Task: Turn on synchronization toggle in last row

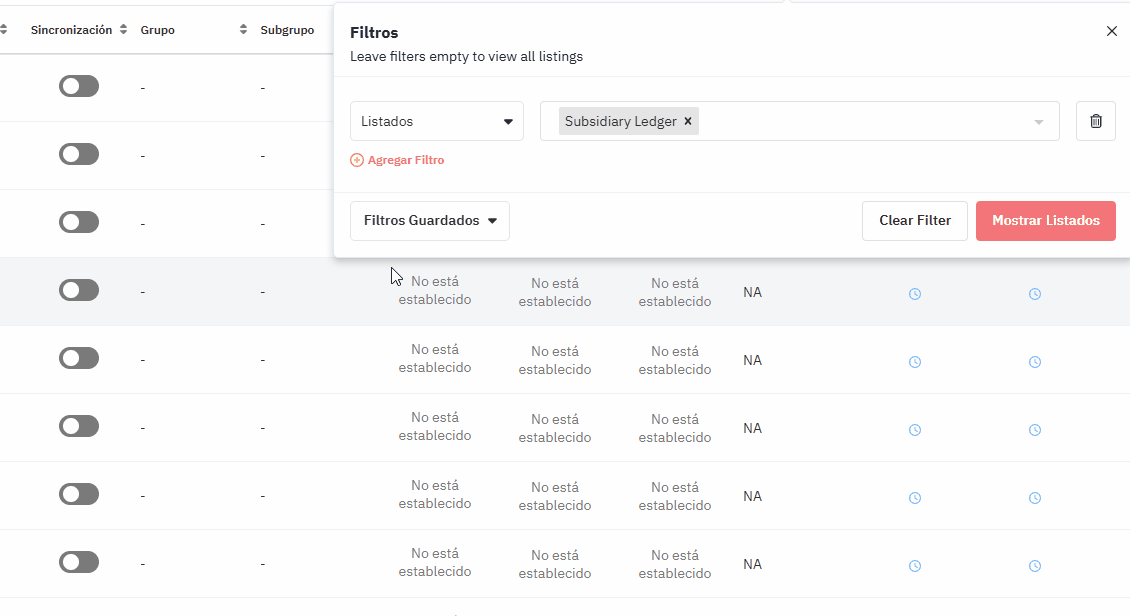Action: (x=79, y=562)
